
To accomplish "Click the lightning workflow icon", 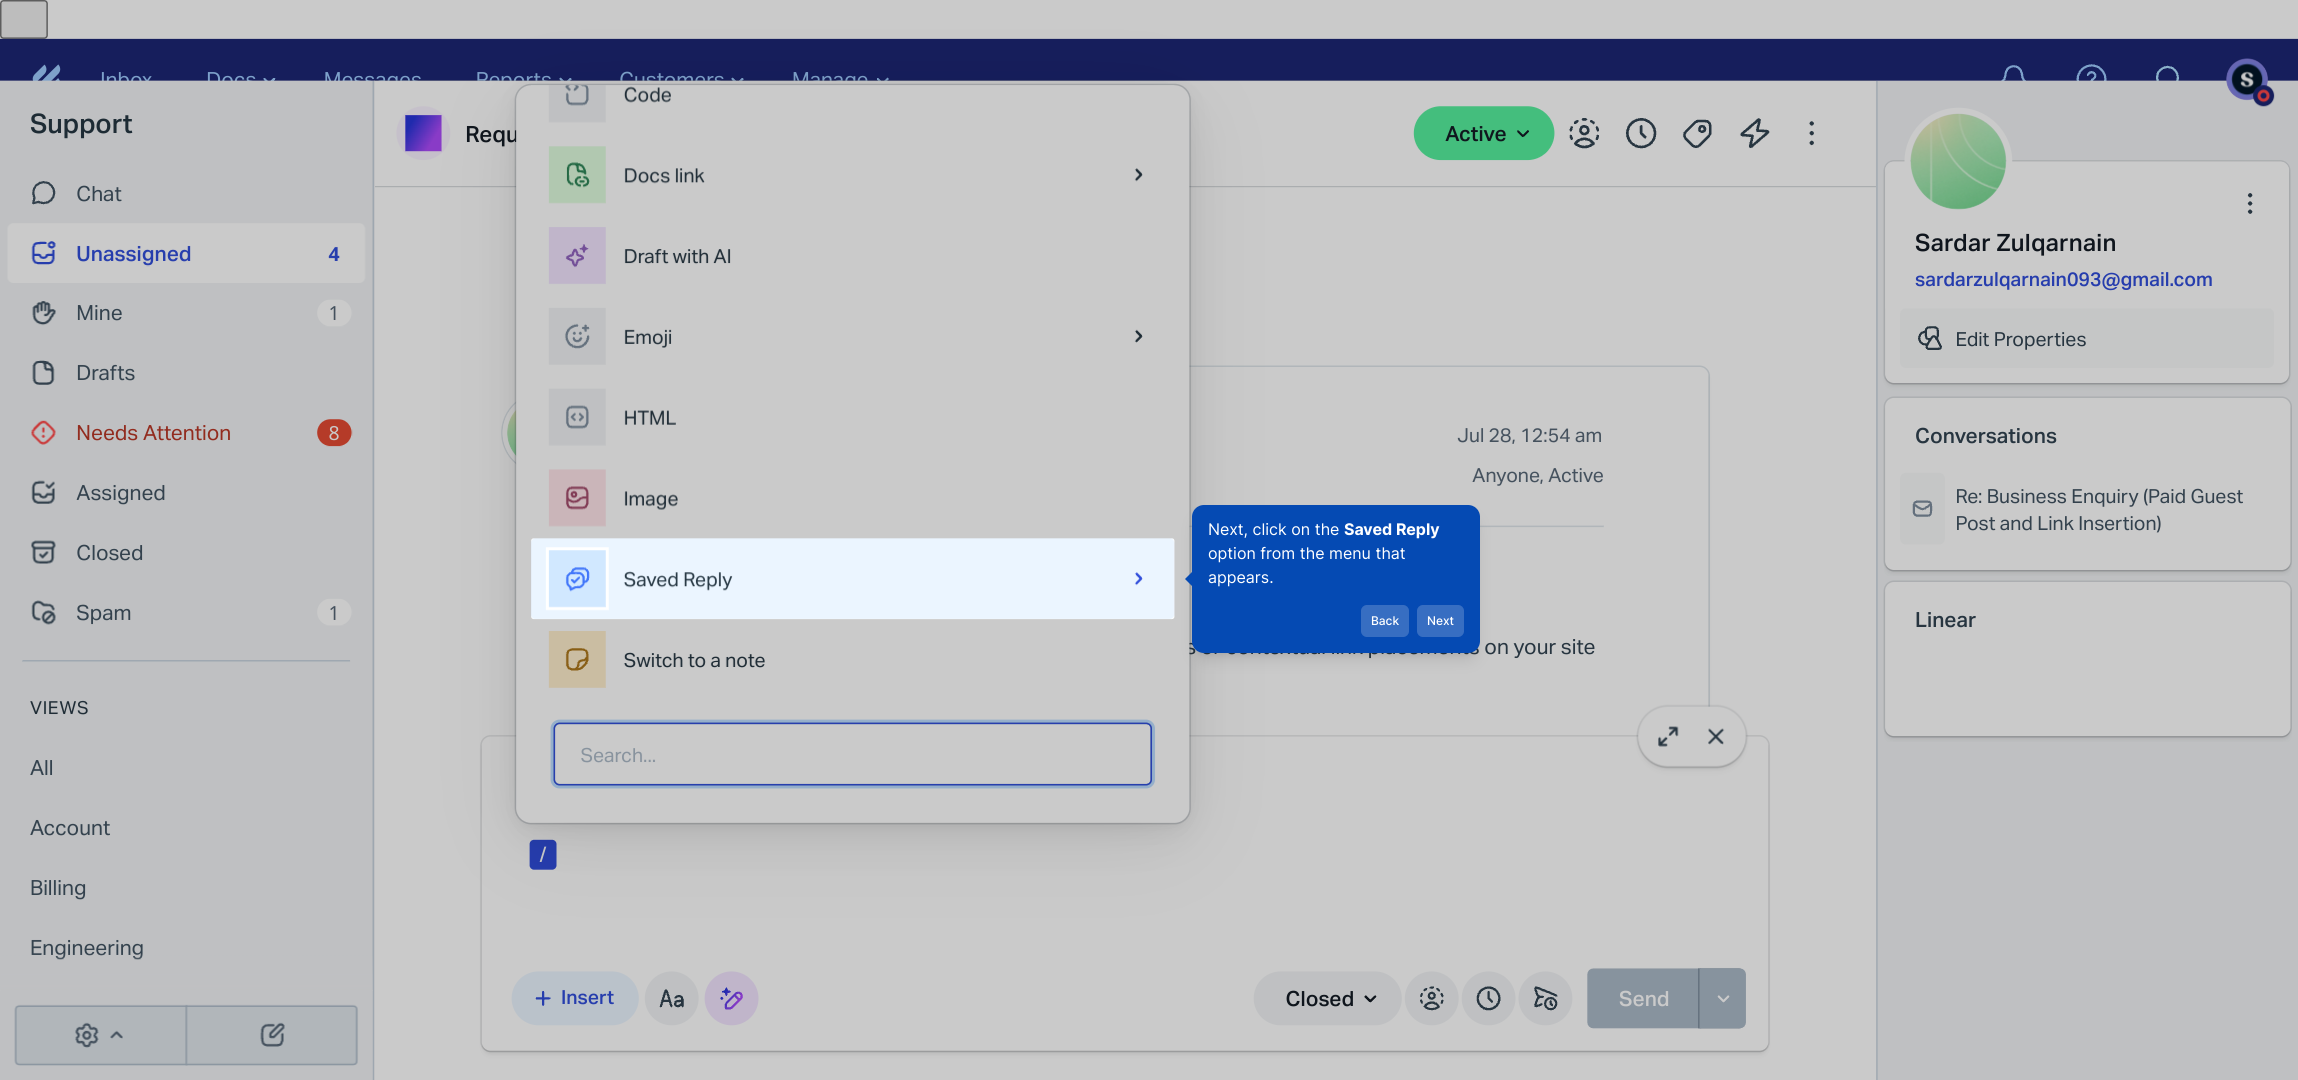I will 1755,133.
